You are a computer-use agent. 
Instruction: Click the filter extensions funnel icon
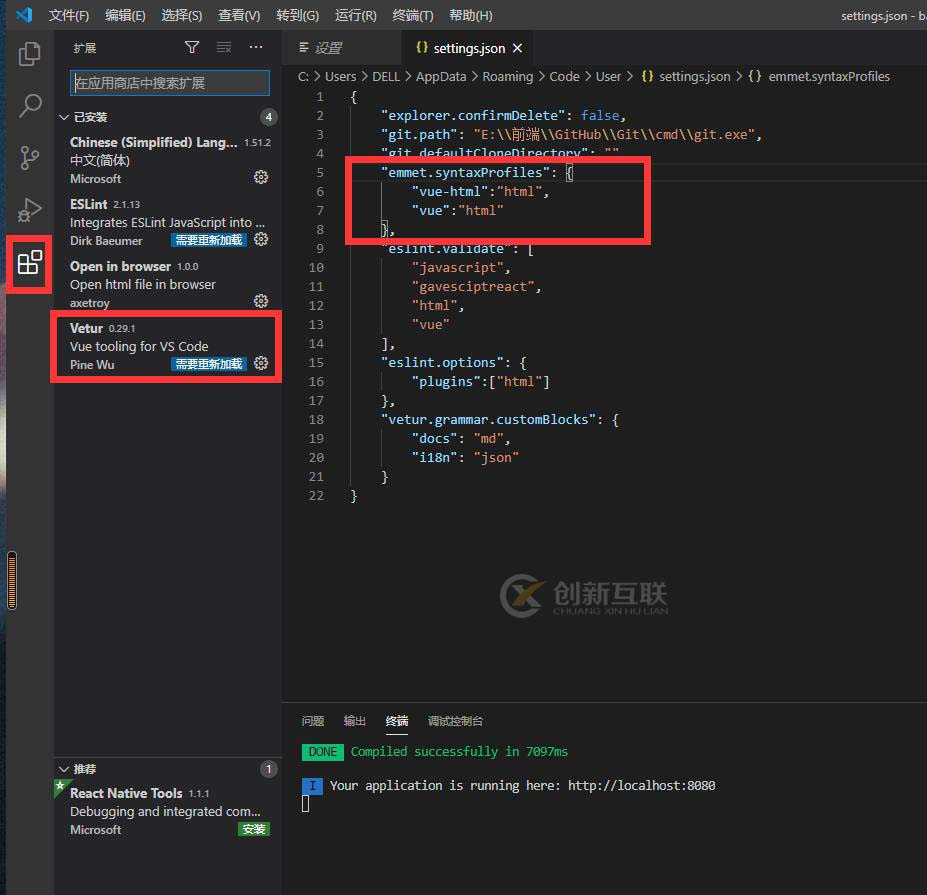tap(192, 47)
